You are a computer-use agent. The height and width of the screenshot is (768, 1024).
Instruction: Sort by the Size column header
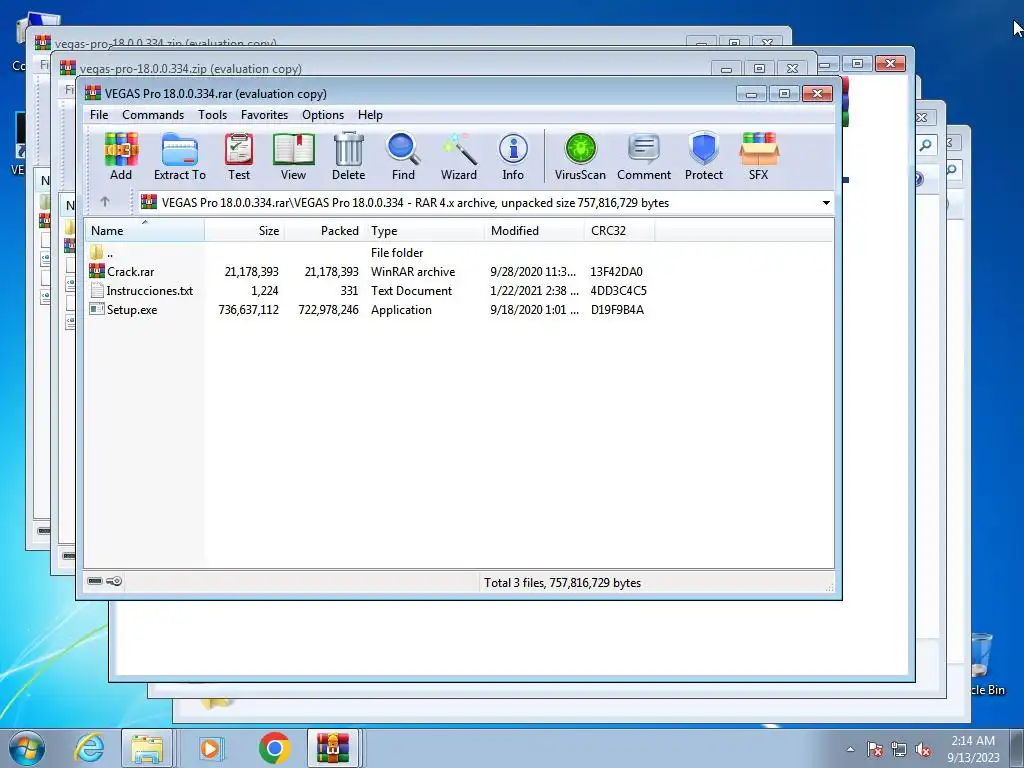244,231
